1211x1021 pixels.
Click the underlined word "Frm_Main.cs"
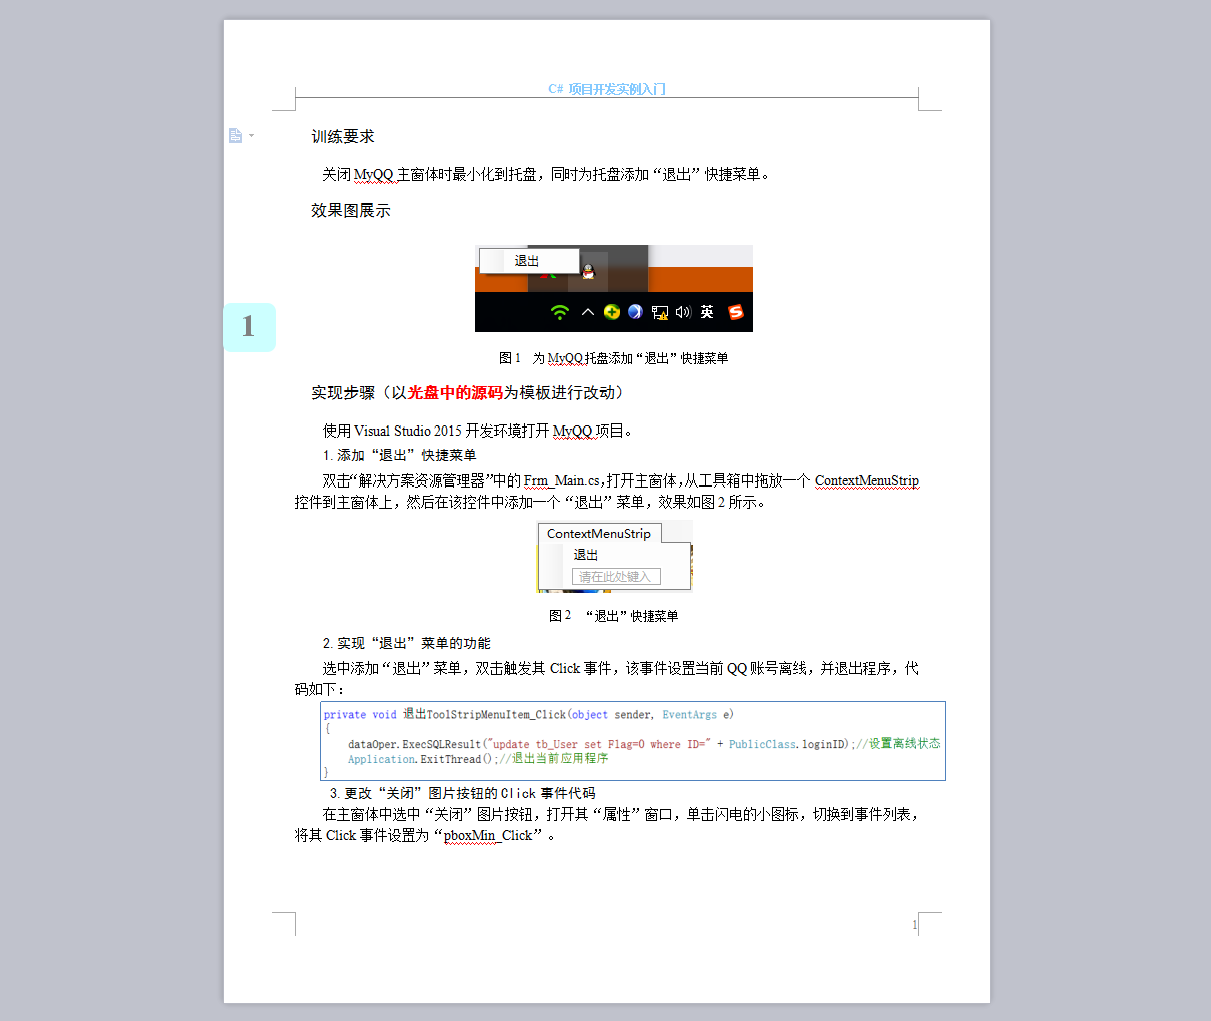pyautogui.click(x=562, y=481)
